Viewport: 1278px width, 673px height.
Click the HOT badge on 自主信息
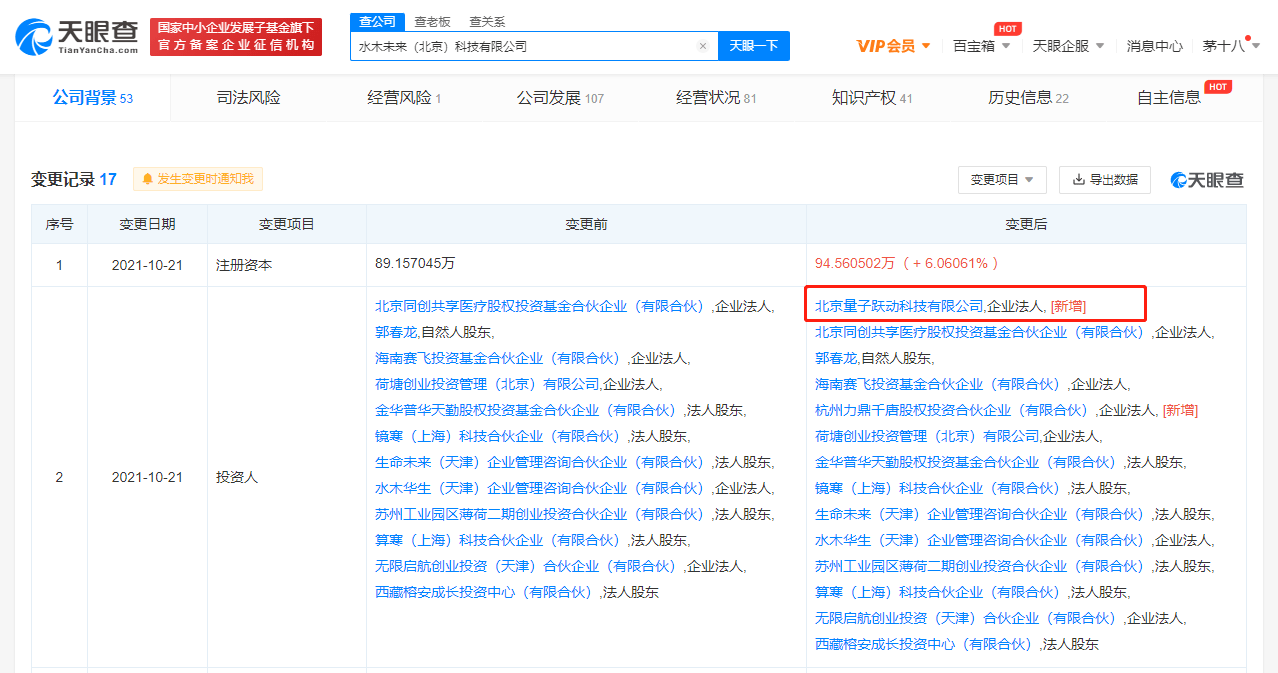click(1218, 87)
